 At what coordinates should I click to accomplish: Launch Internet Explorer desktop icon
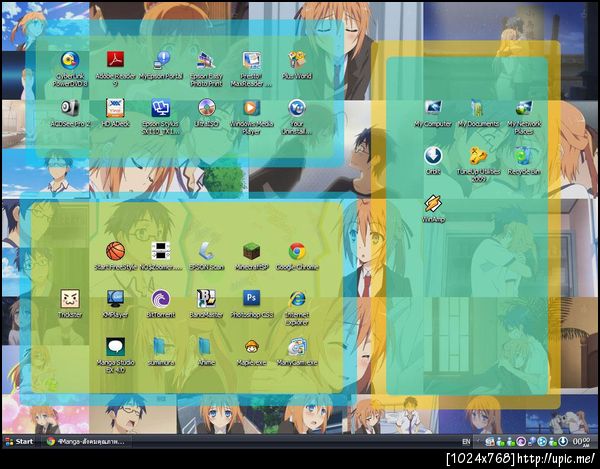pyautogui.click(x=297, y=299)
